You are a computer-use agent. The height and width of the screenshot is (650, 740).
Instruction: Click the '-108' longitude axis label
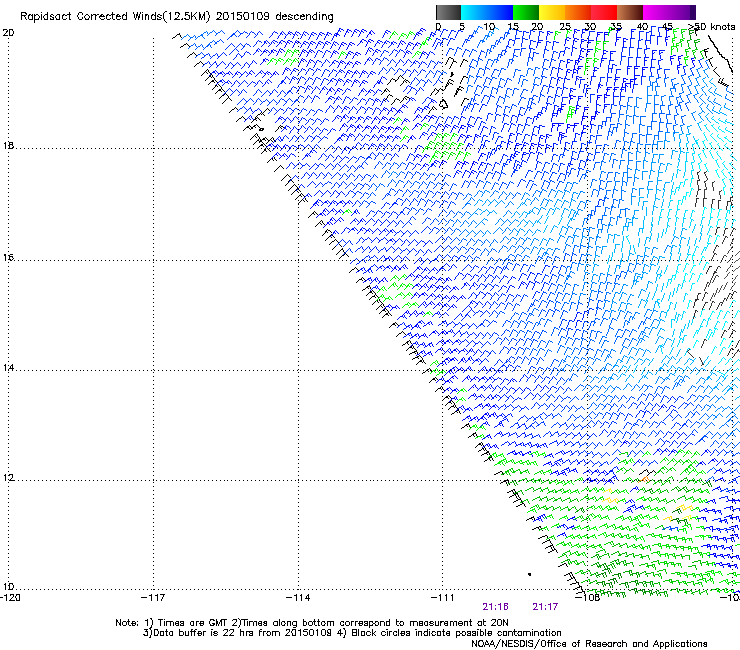tap(587, 598)
